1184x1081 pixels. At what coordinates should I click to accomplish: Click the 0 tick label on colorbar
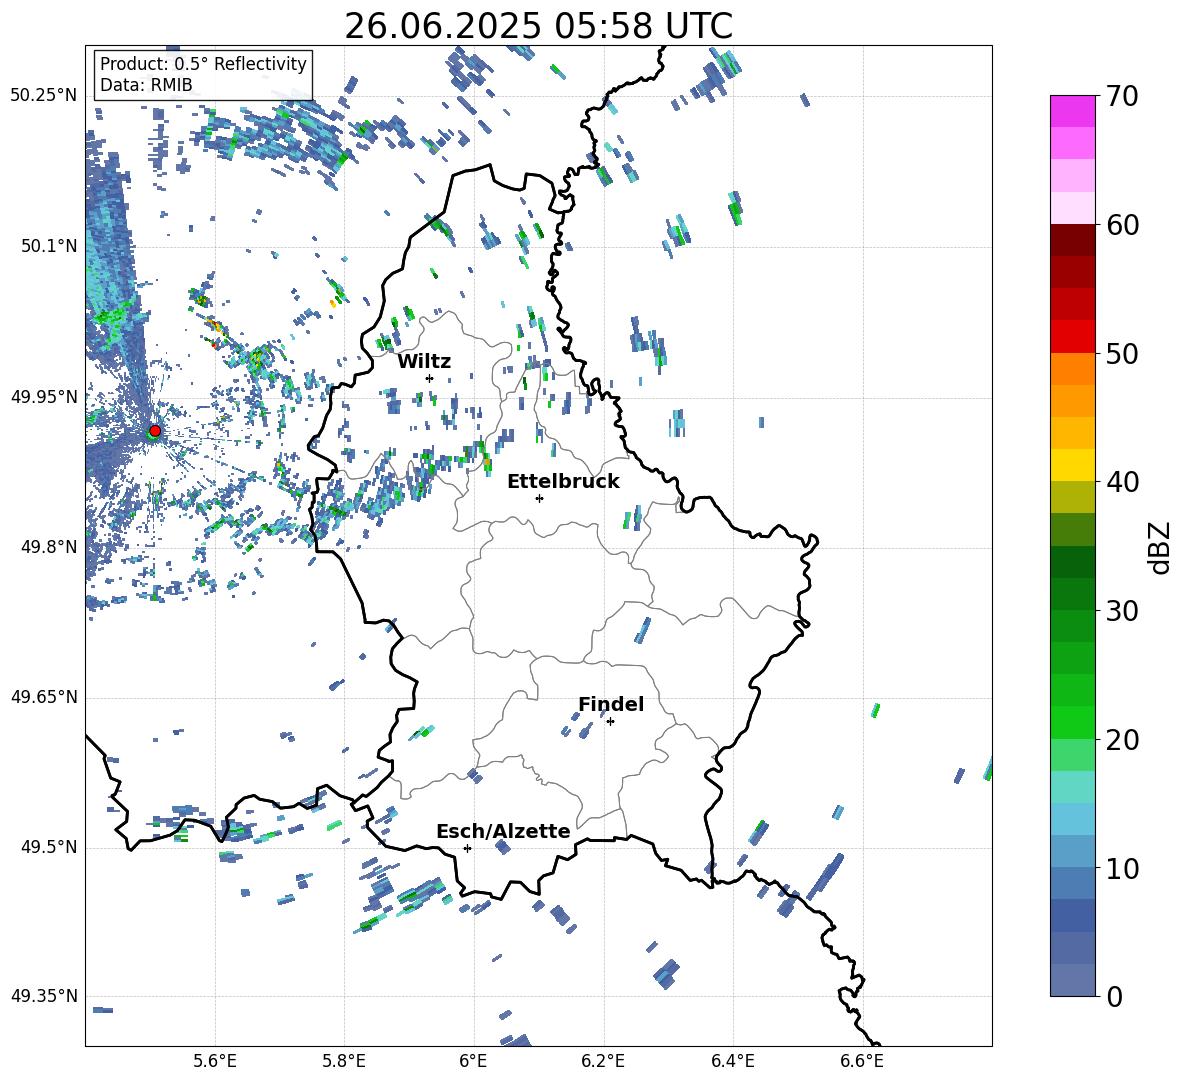click(x=1114, y=996)
